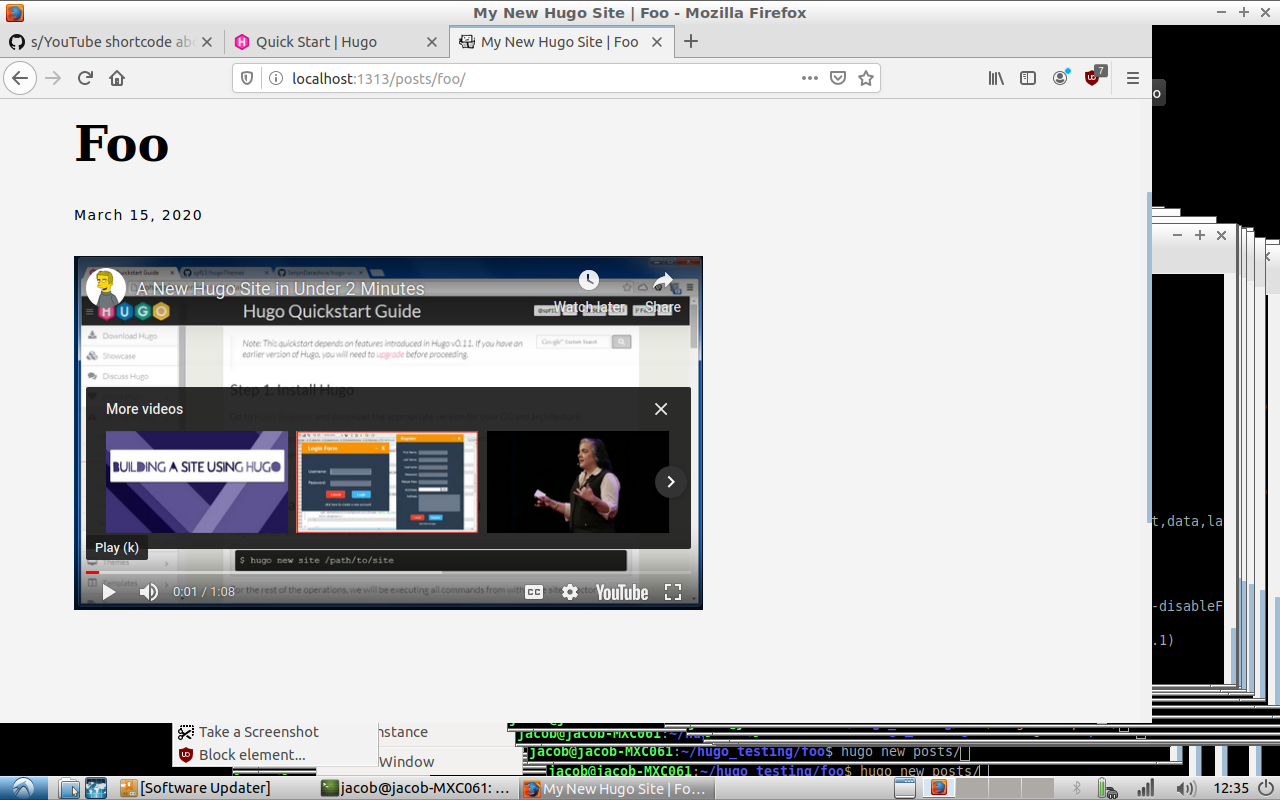The height and width of the screenshot is (800, 1280).
Task: Open the Firefox library icon
Action: tap(996, 78)
